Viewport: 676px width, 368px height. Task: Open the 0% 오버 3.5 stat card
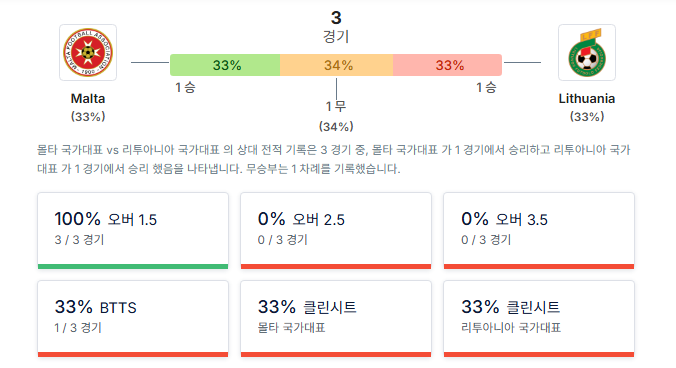click(x=539, y=231)
